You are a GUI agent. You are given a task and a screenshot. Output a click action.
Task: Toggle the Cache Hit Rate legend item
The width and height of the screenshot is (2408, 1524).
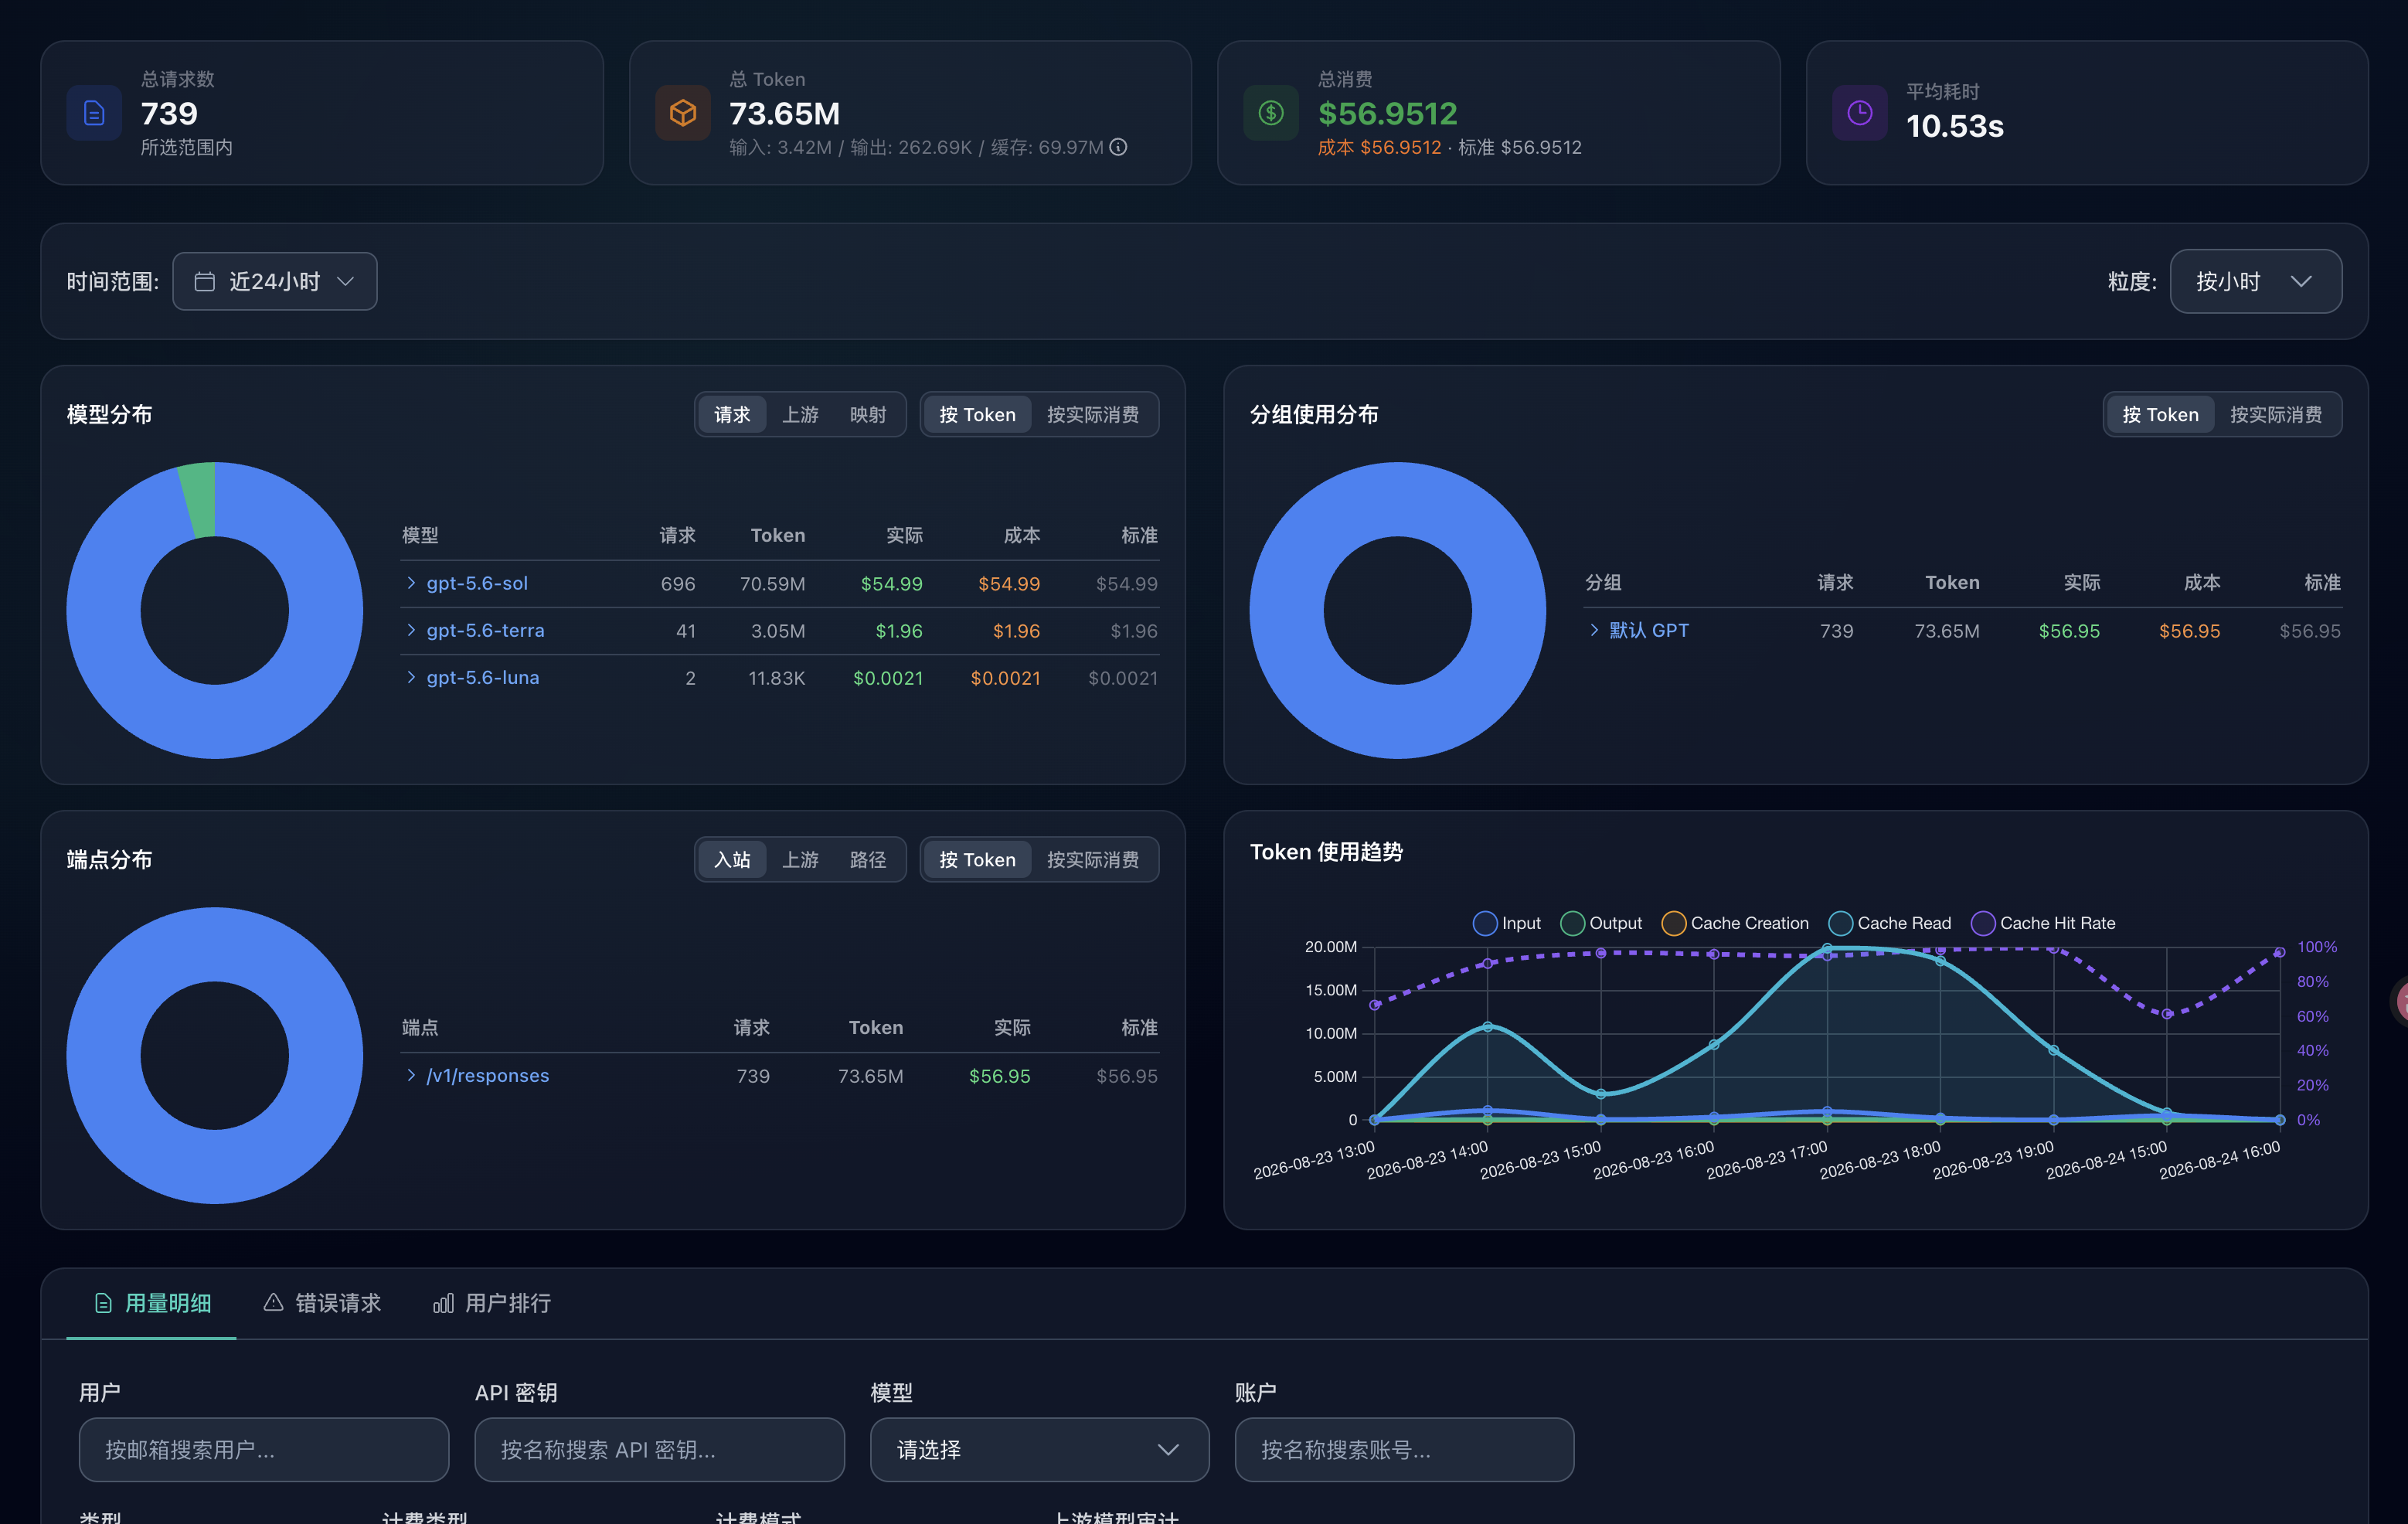pyautogui.click(x=2043, y=923)
